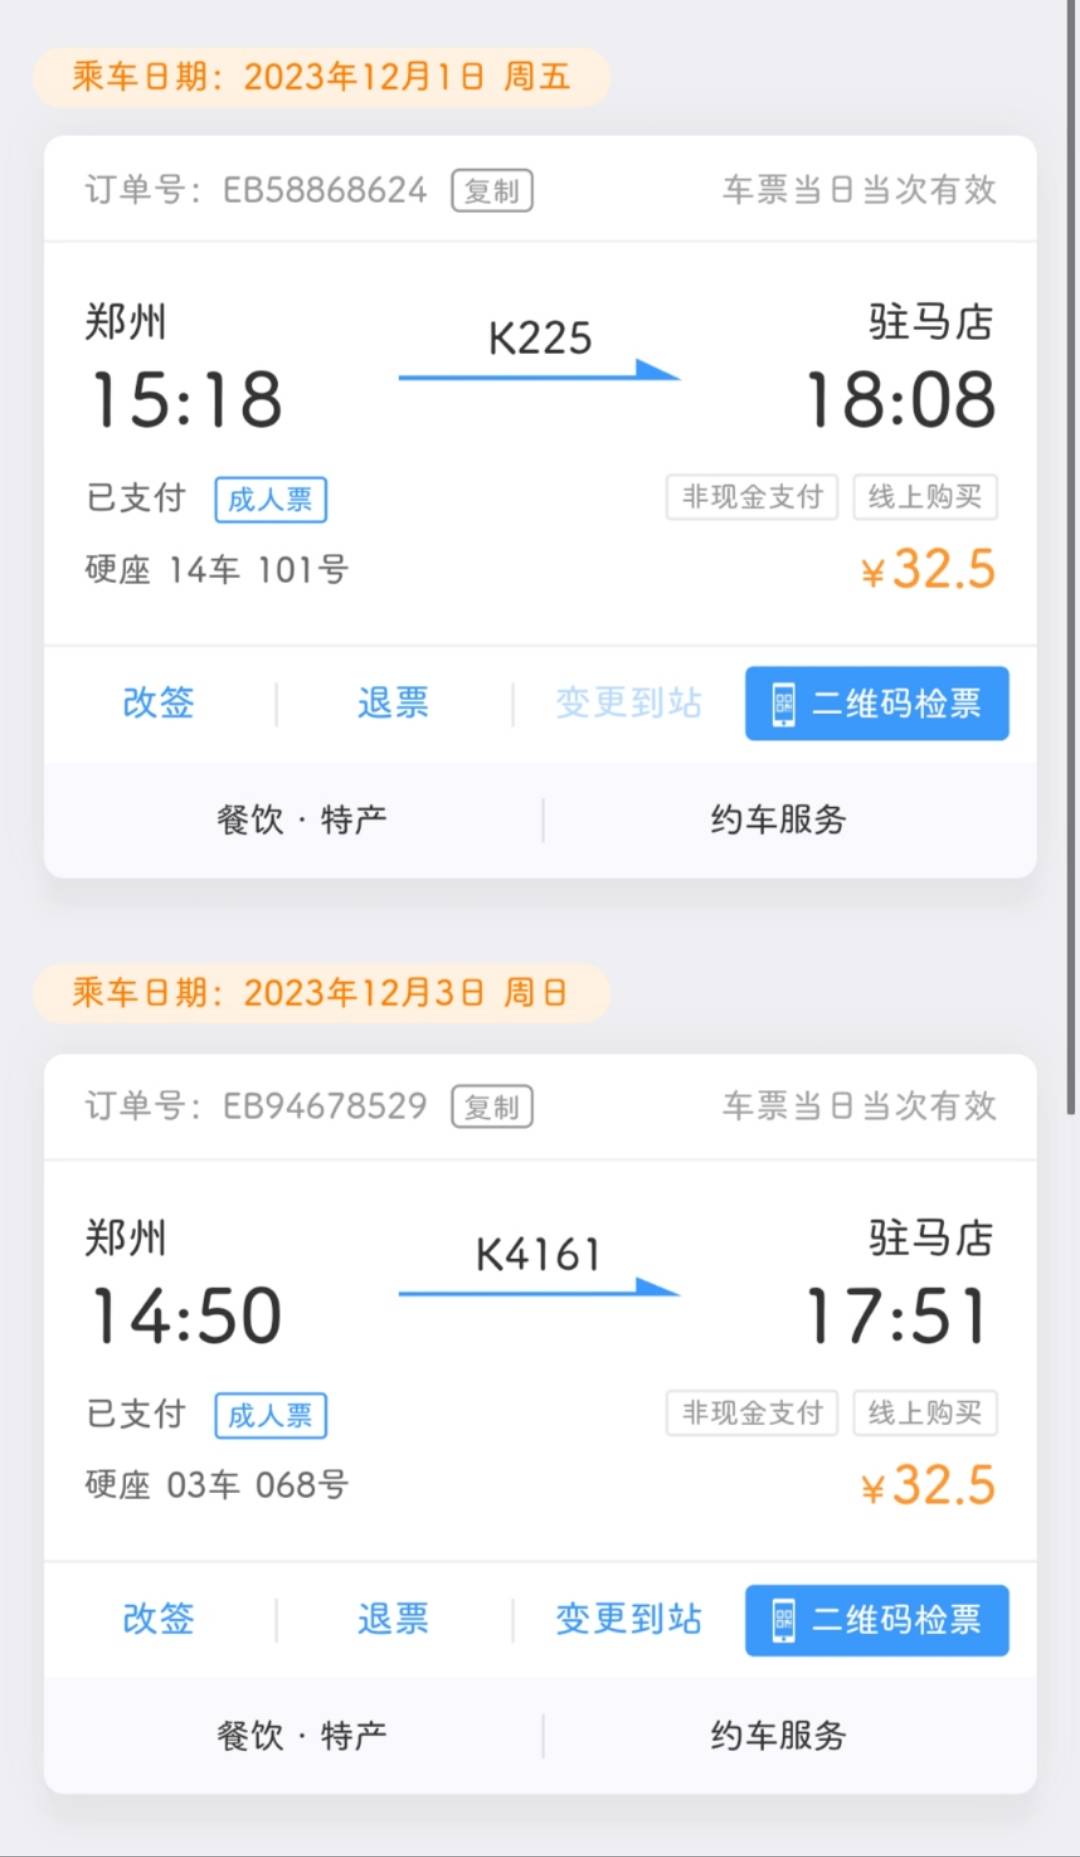Open 餐饮·特产 under the K4161 ticket
Screen dimensions: 1080x1857
coord(301,1736)
